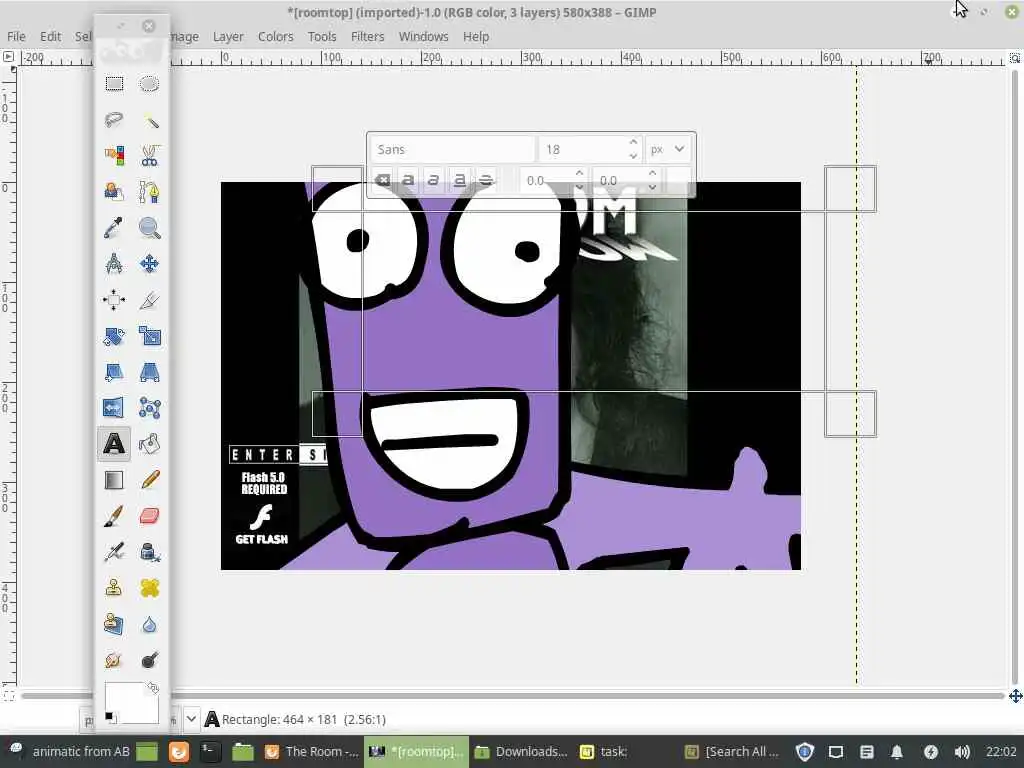
Task: Open the Help menu
Action: [x=476, y=37]
